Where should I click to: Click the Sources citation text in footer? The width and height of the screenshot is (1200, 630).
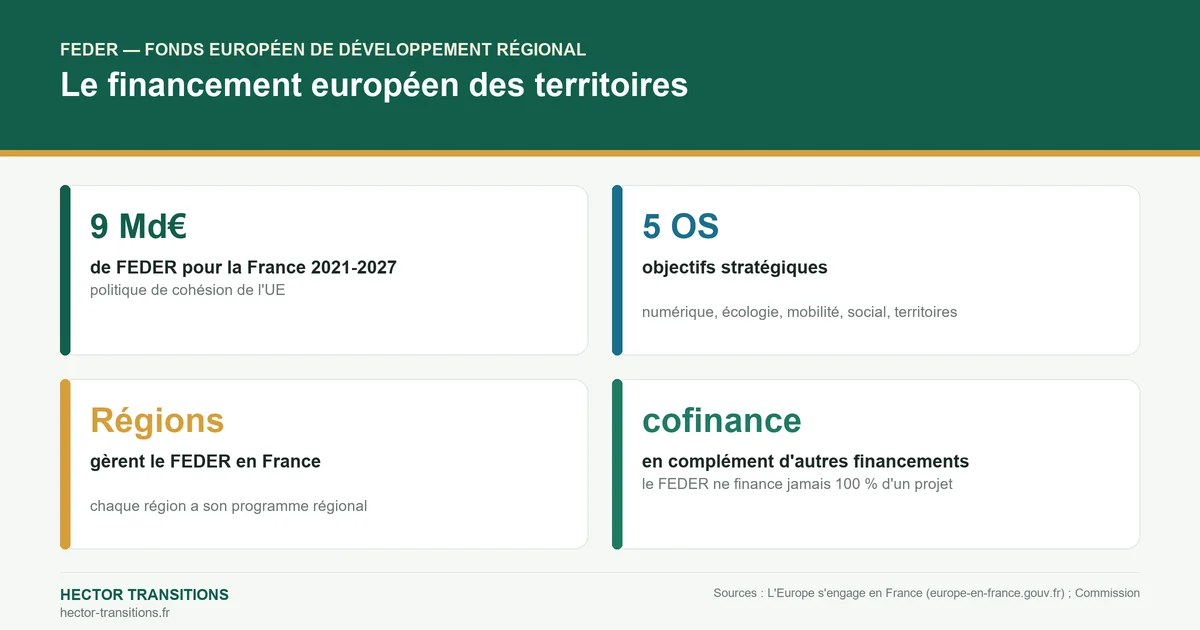(x=926, y=593)
